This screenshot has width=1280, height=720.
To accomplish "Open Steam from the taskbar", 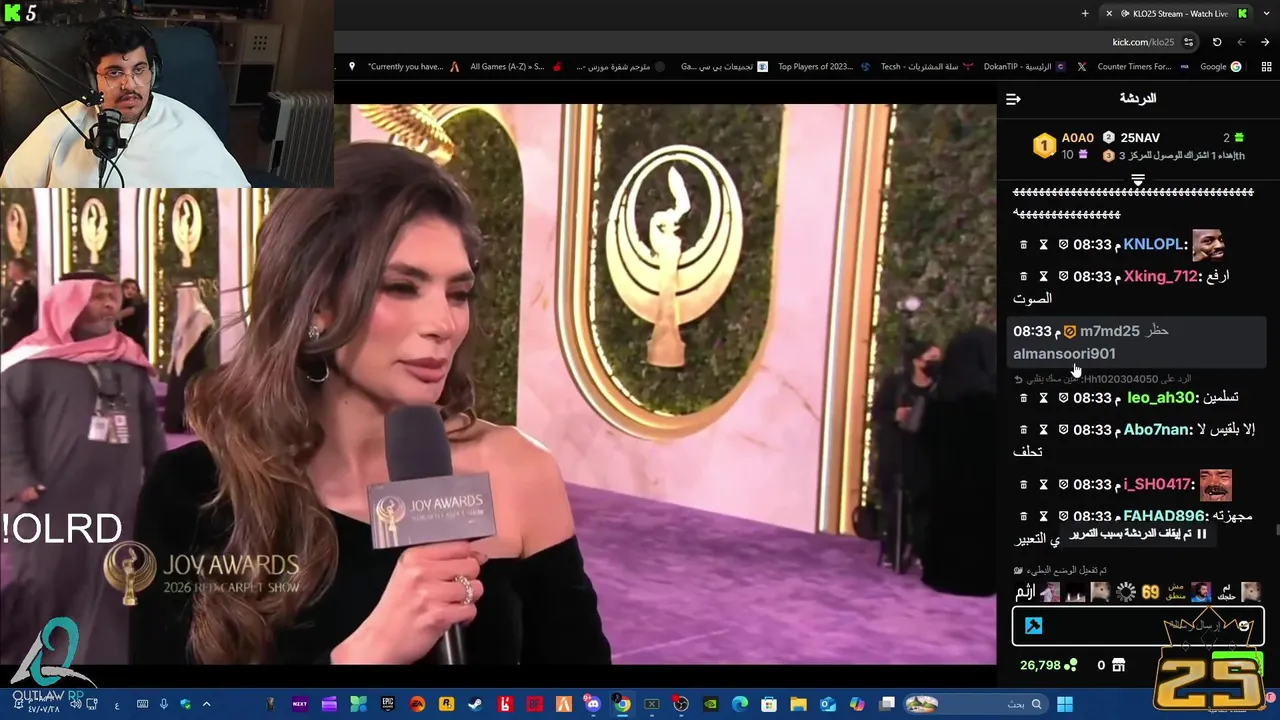I will [x=475, y=704].
